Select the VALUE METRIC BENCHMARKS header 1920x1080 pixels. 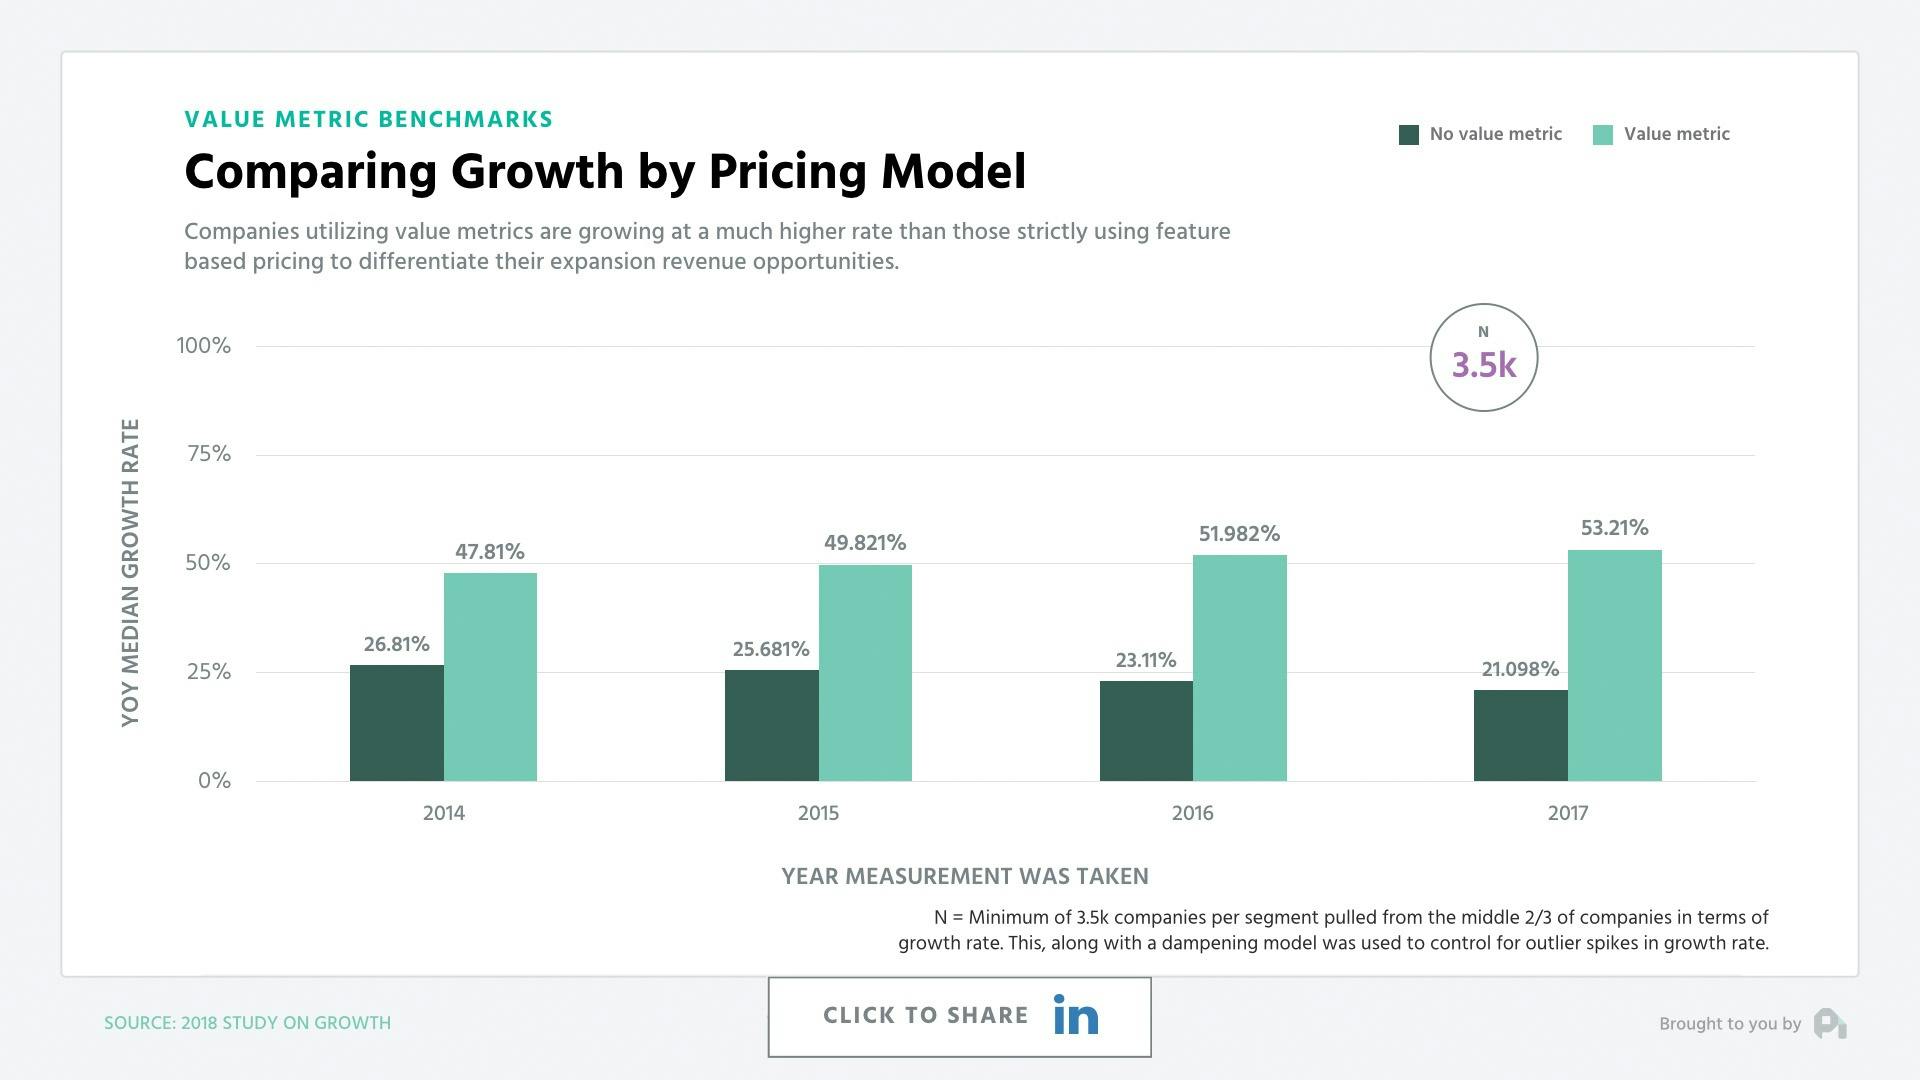click(x=368, y=118)
